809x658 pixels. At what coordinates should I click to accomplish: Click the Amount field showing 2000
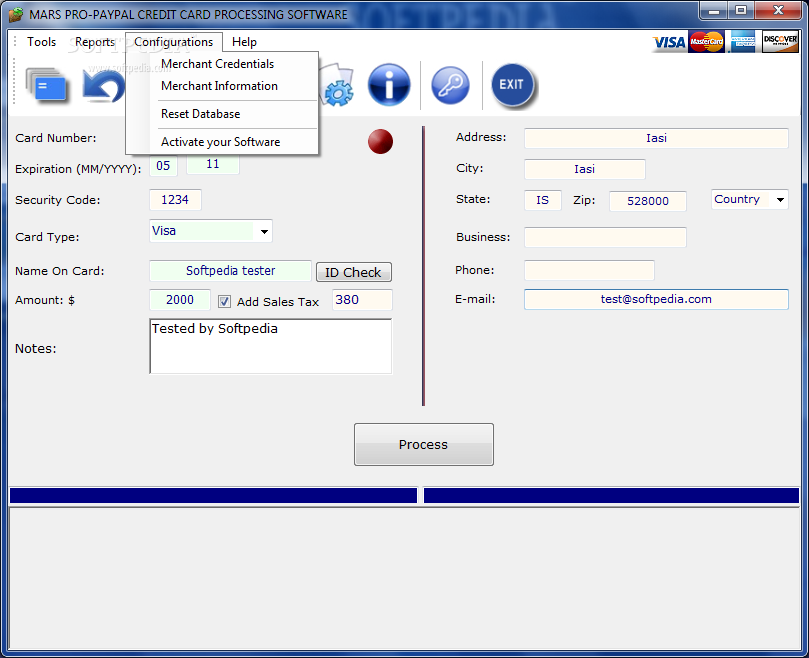tap(180, 300)
